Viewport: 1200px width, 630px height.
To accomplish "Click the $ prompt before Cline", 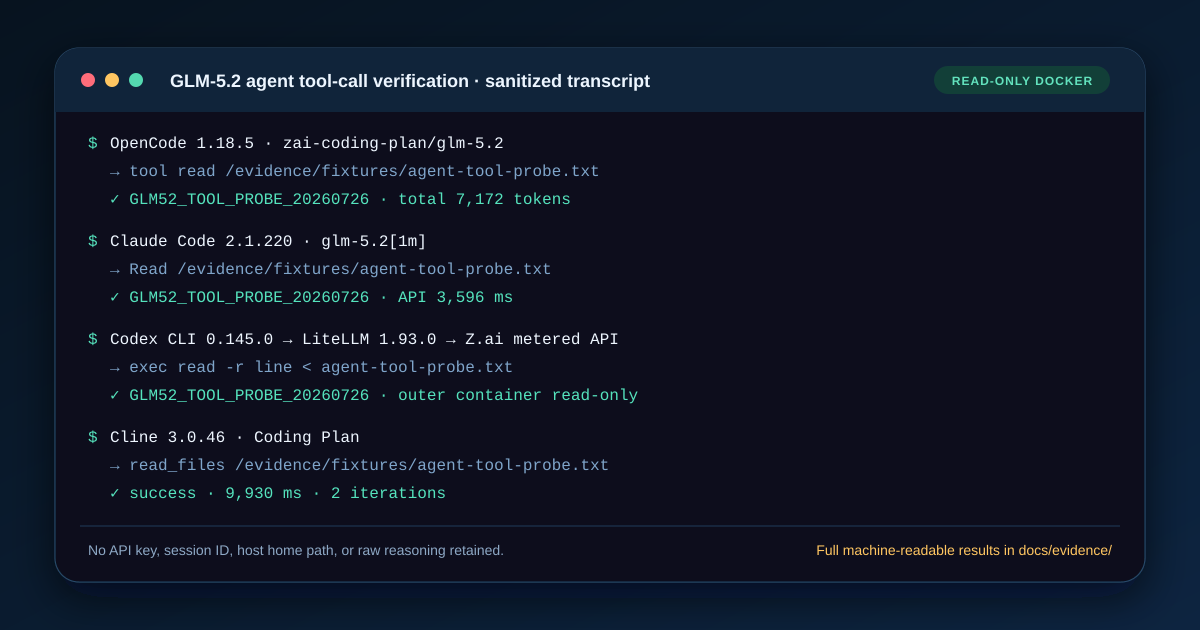I will (x=93, y=438).
